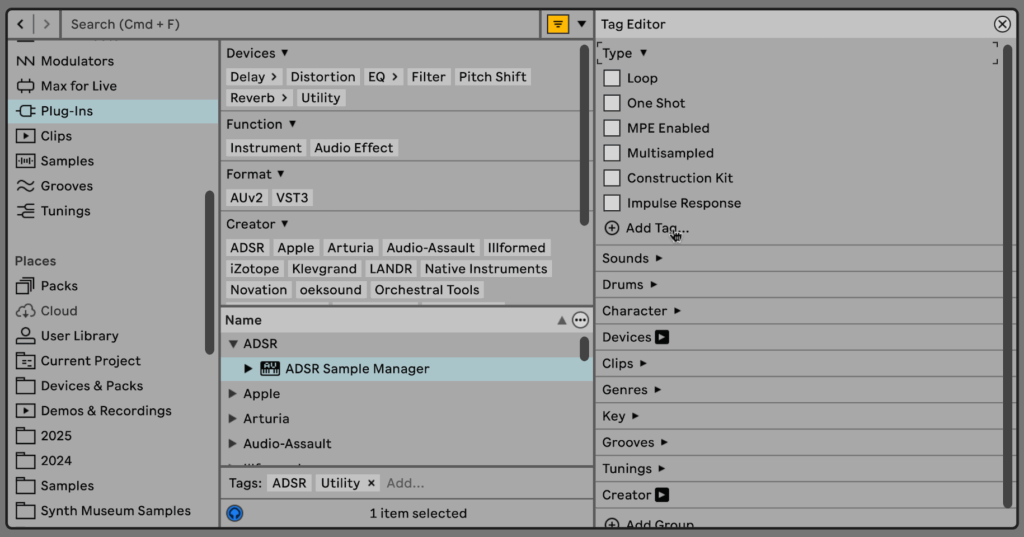The width and height of the screenshot is (1024, 537).
Task: Expand the Creator tag group in Tag Editor
Action: coord(662,495)
